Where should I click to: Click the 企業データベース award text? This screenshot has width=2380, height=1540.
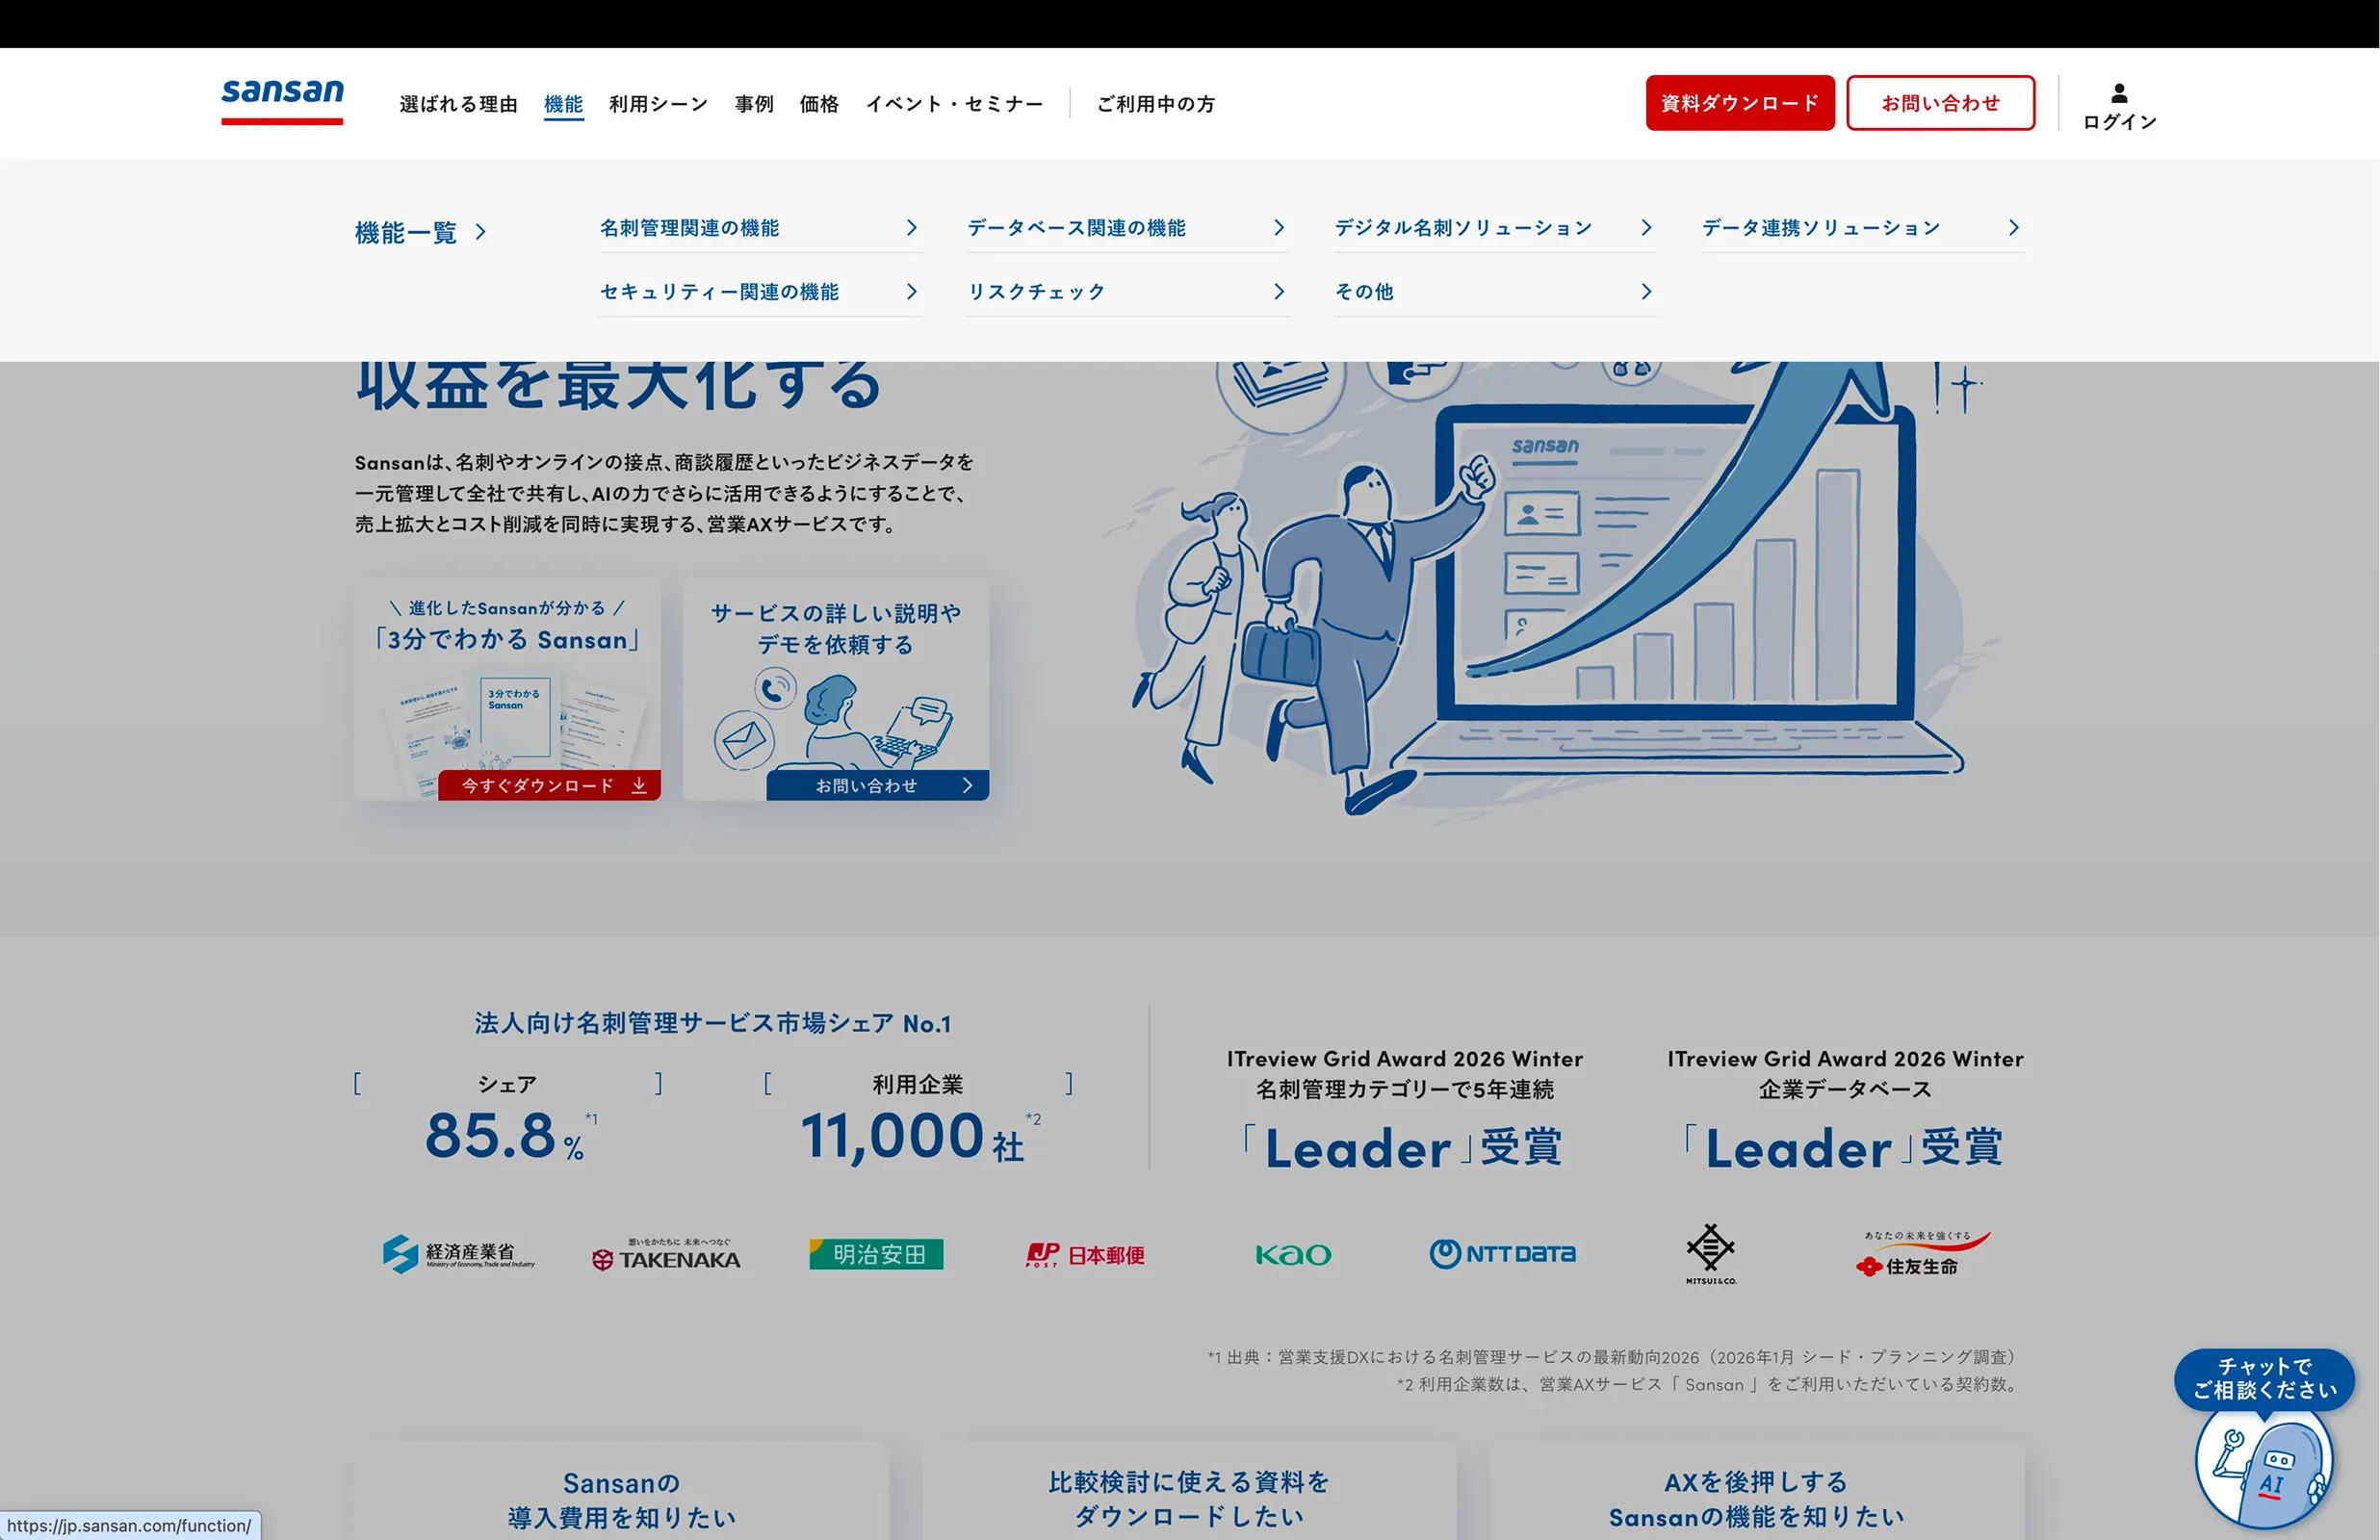(1845, 1089)
